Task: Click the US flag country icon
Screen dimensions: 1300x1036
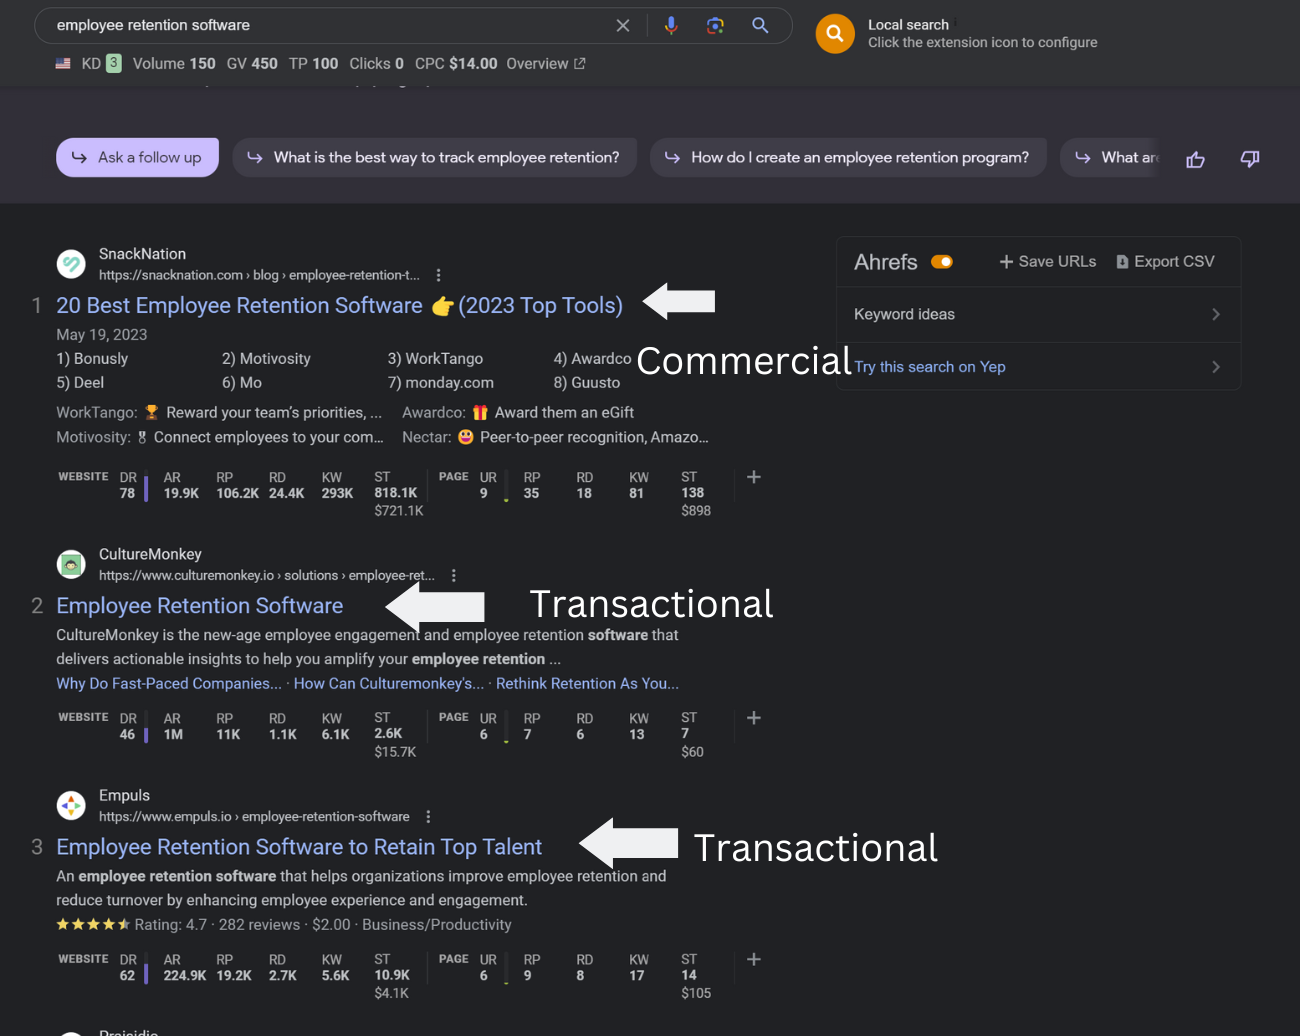Action: pyautogui.click(x=63, y=63)
